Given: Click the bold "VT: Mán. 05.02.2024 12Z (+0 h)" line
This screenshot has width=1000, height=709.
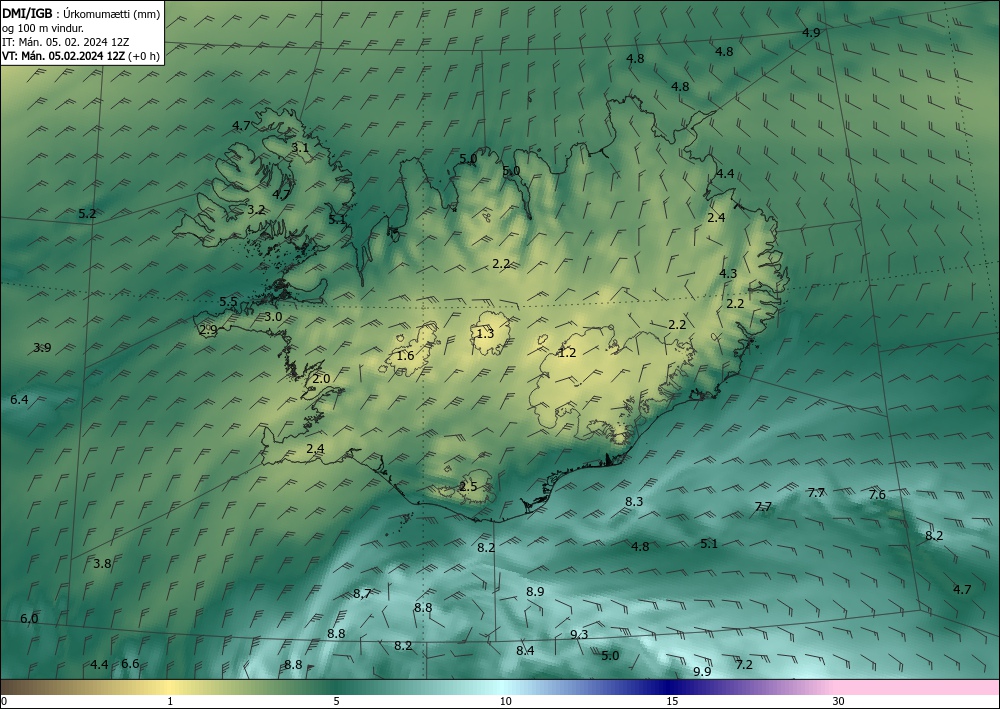Looking at the screenshot, I should [x=81, y=56].
